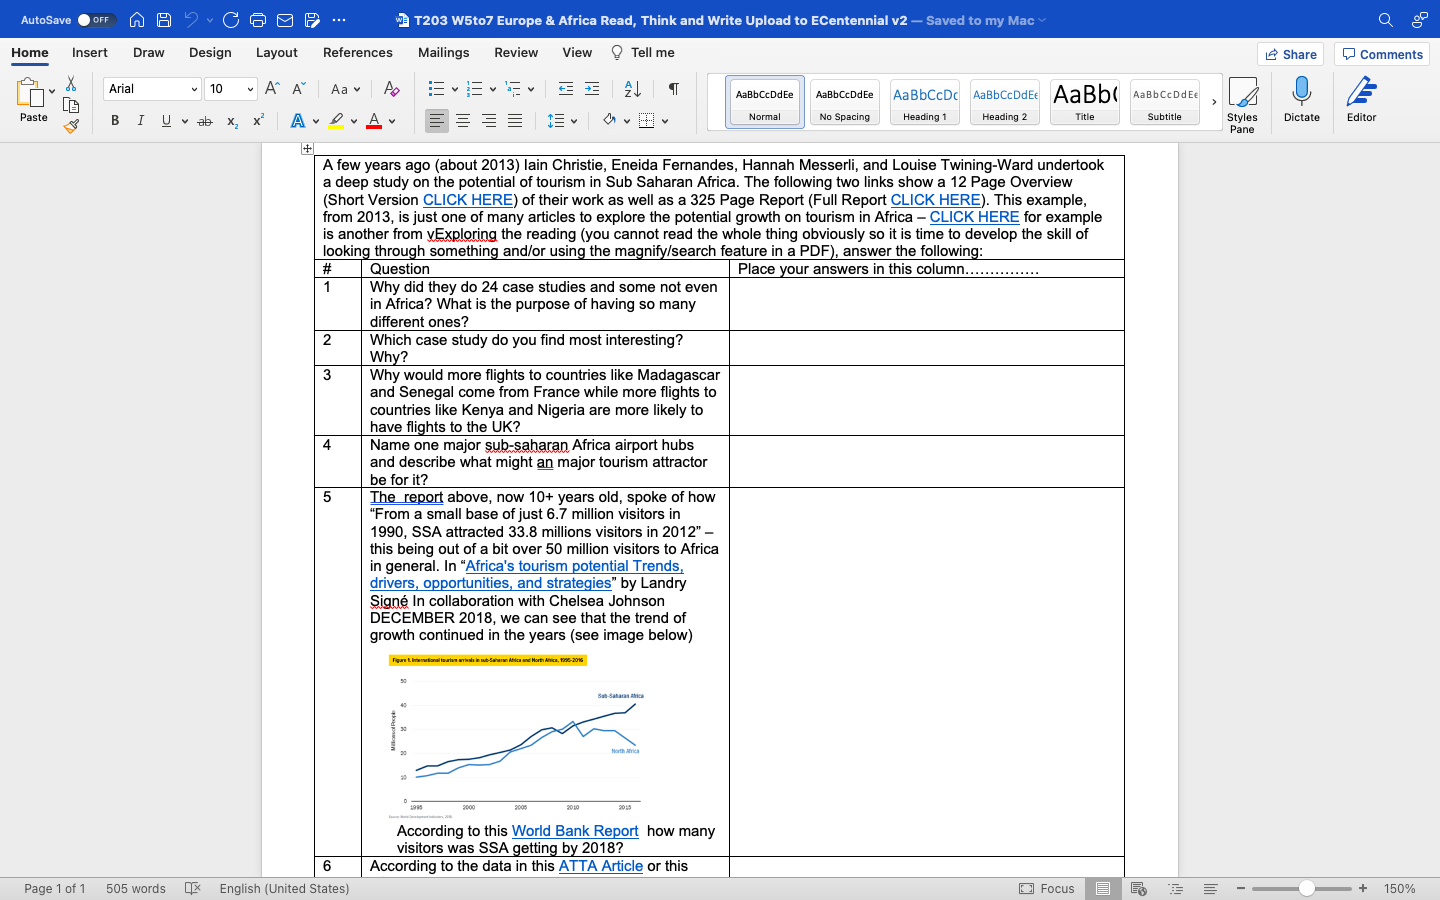Open the References tab
This screenshot has height=900, width=1440.
[x=358, y=52]
